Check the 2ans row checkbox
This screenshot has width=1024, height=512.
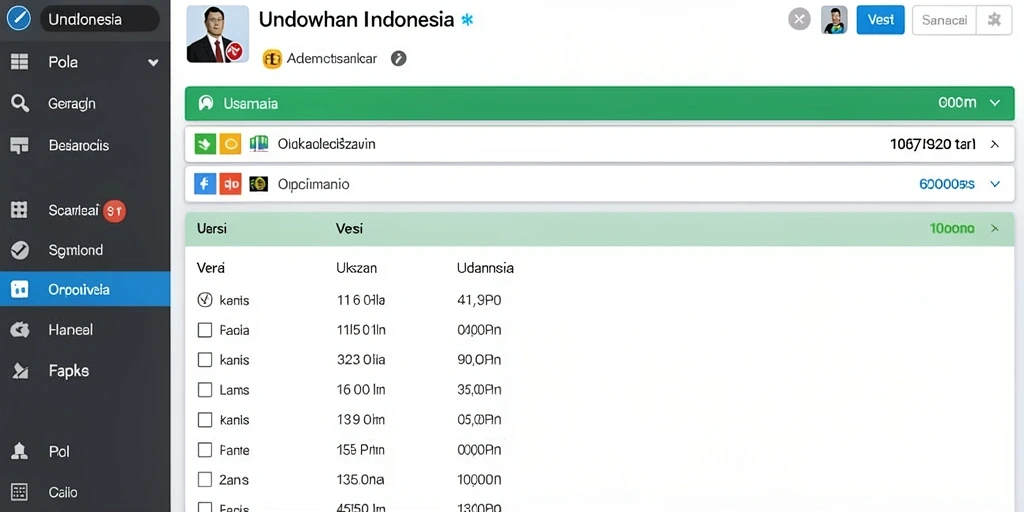click(205, 480)
